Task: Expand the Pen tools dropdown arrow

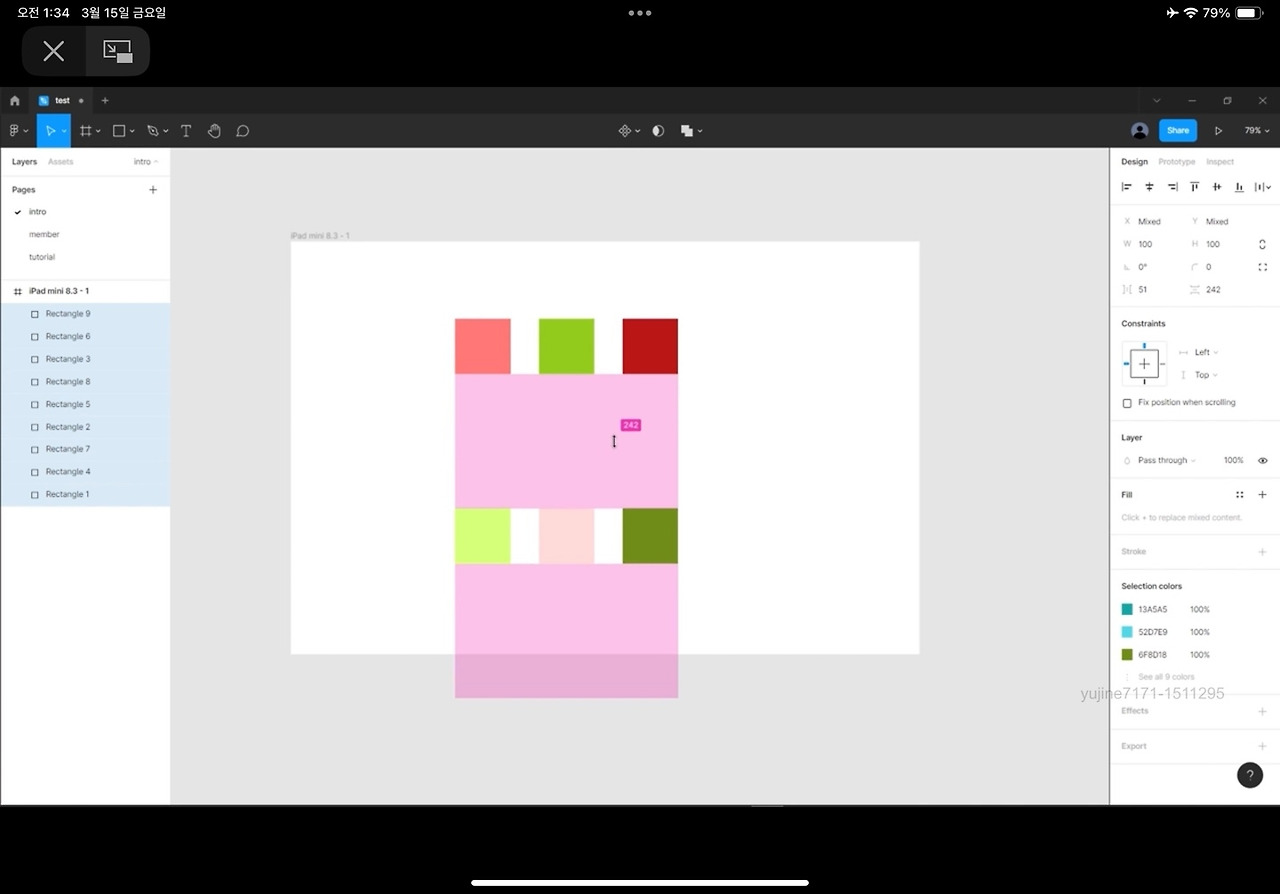Action: pyautogui.click(x=165, y=132)
